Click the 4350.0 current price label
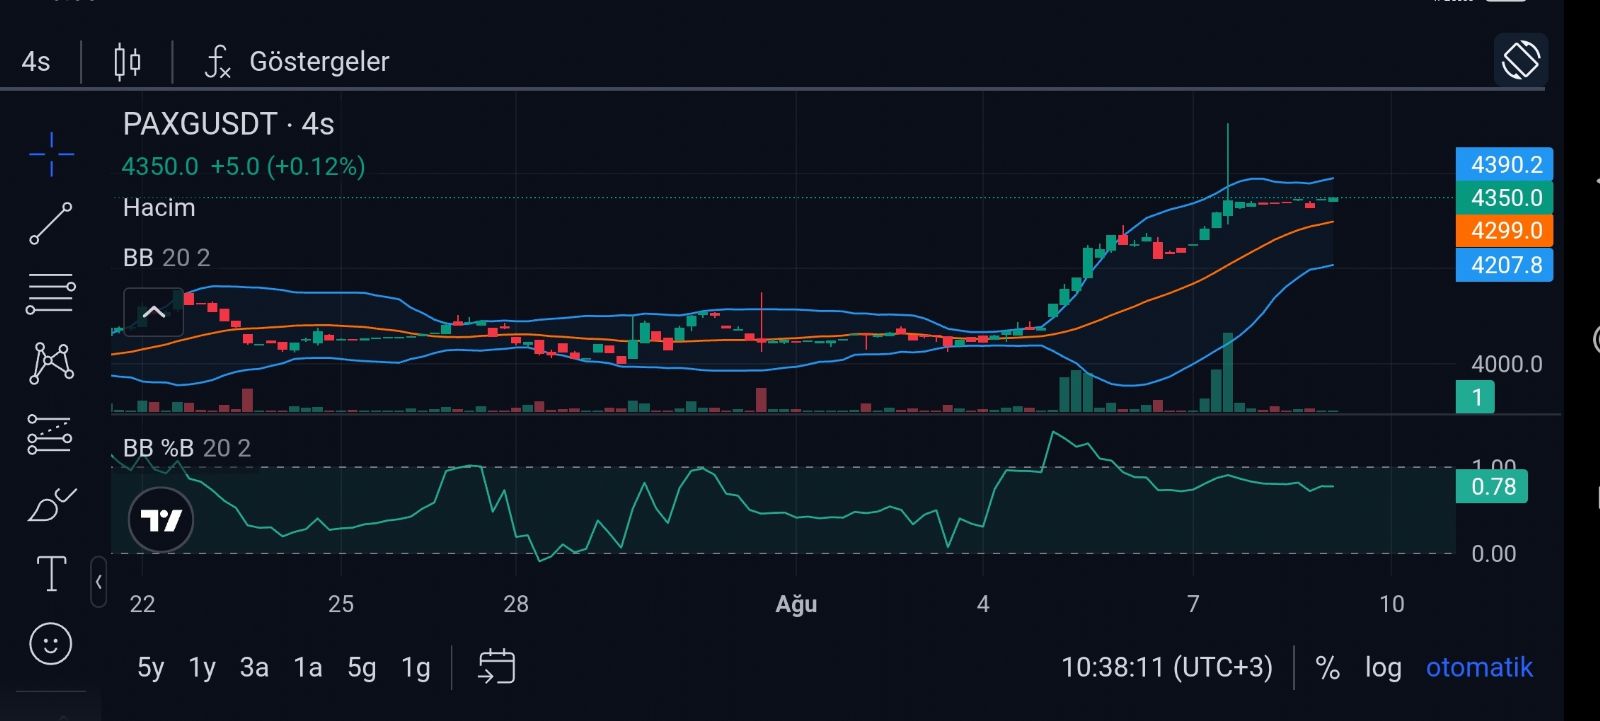Screen dimensions: 1600x721 [1504, 197]
